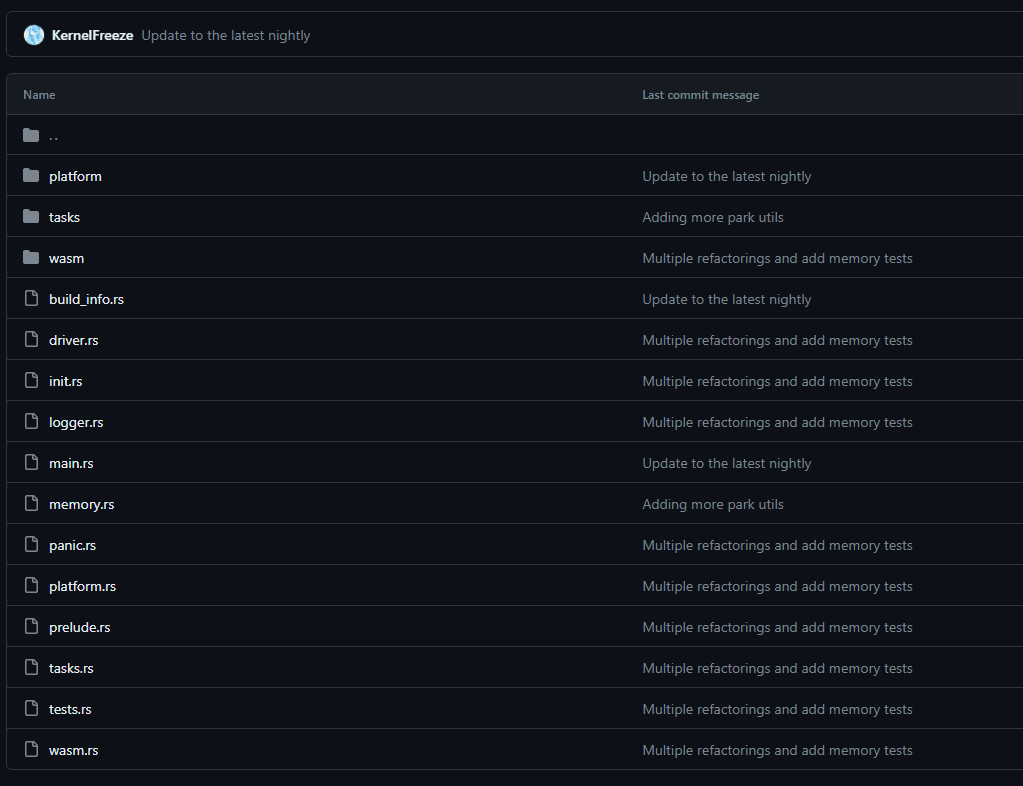This screenshot has height=786, width=1023.
Task: View the commit message beside wasm.rs
Action: point(776,750)
